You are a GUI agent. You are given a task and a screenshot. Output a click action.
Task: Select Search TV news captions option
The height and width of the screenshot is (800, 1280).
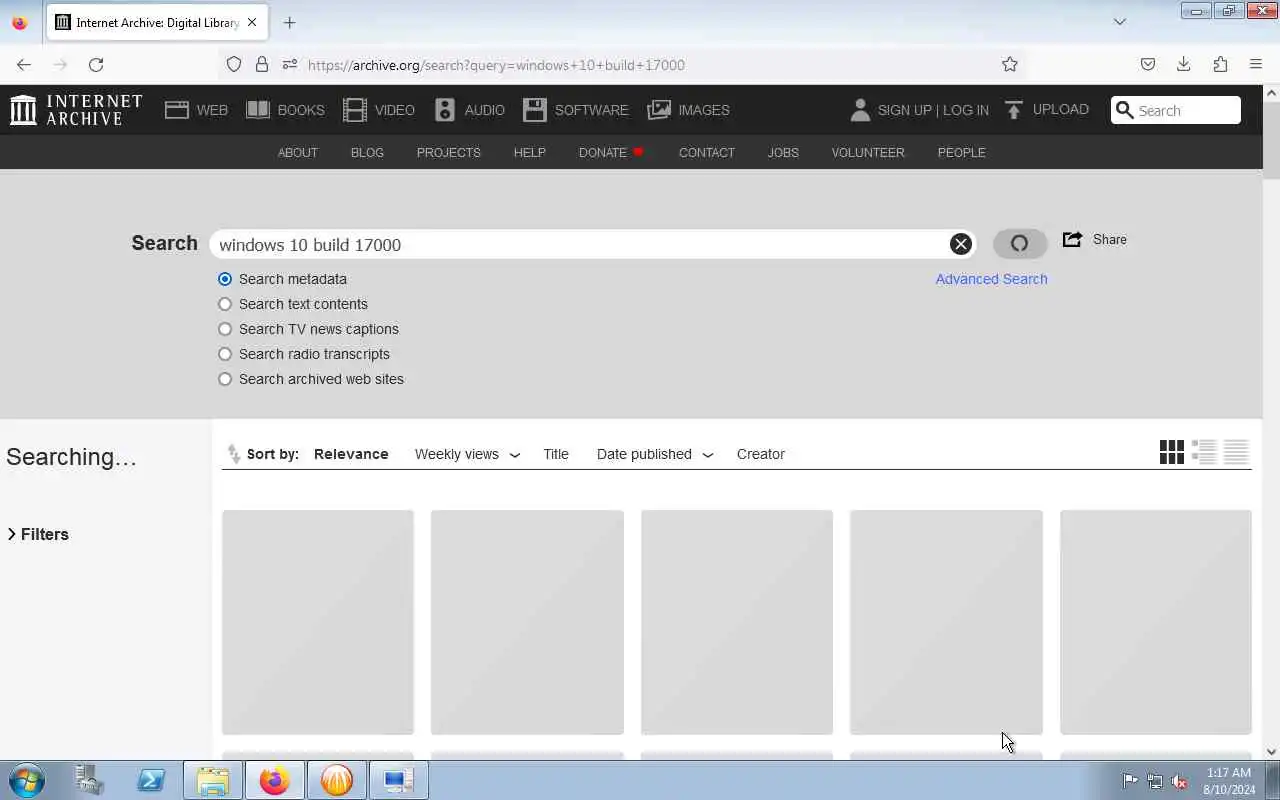pos(225,329)
